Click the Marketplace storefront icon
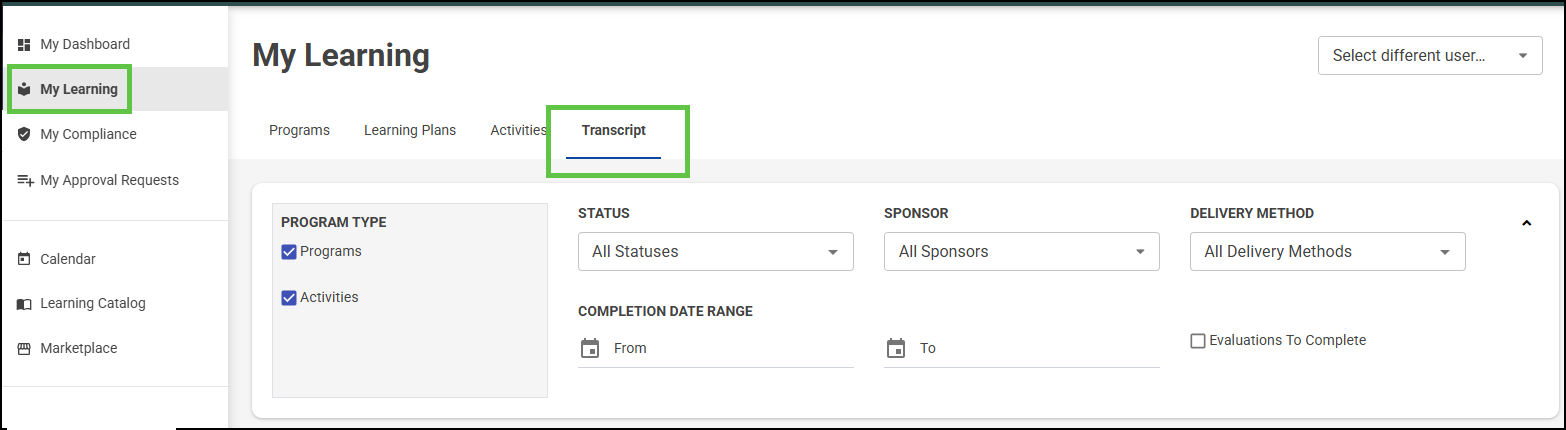This screenshot has height=430, width=1566. [x=25, y=349]
